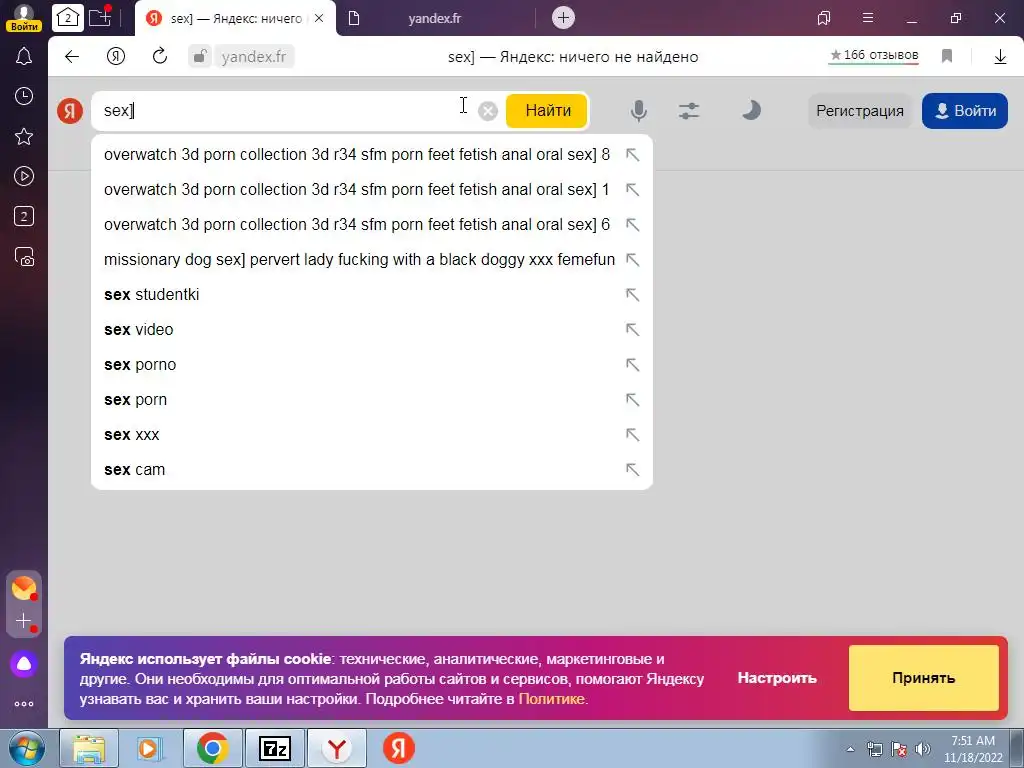Open the mail icon in sidebar
This screenshot has width=1024, height=768.
pos(24,588)
